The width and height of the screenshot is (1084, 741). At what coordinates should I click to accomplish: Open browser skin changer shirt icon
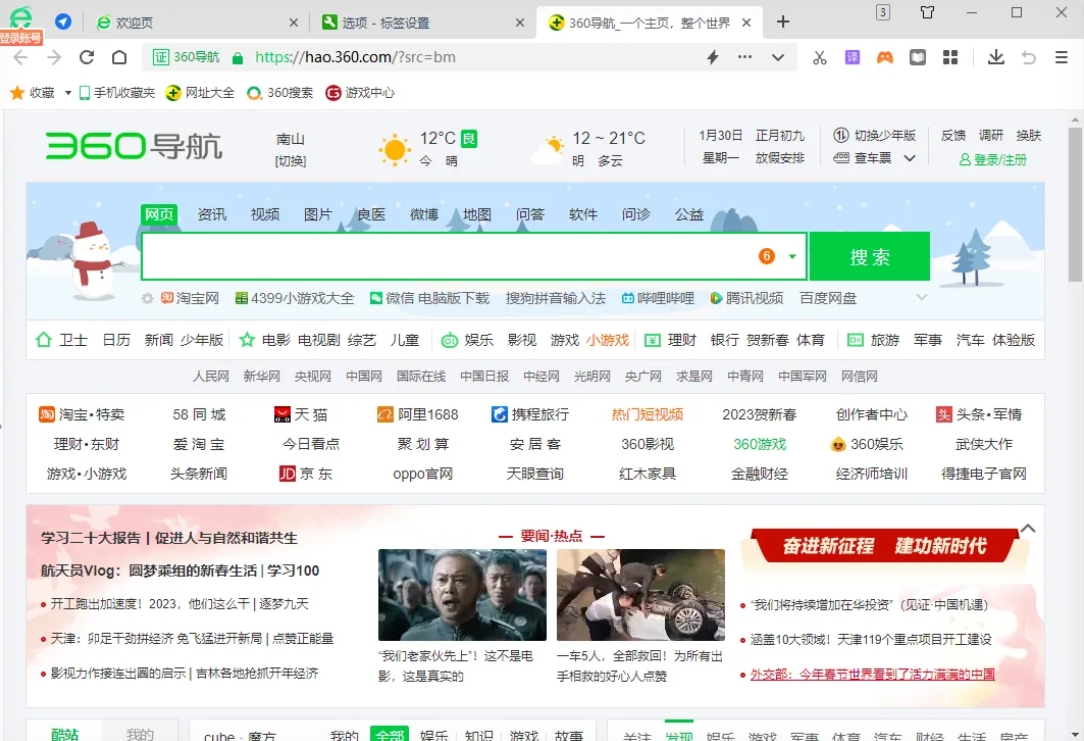(927, 13)
